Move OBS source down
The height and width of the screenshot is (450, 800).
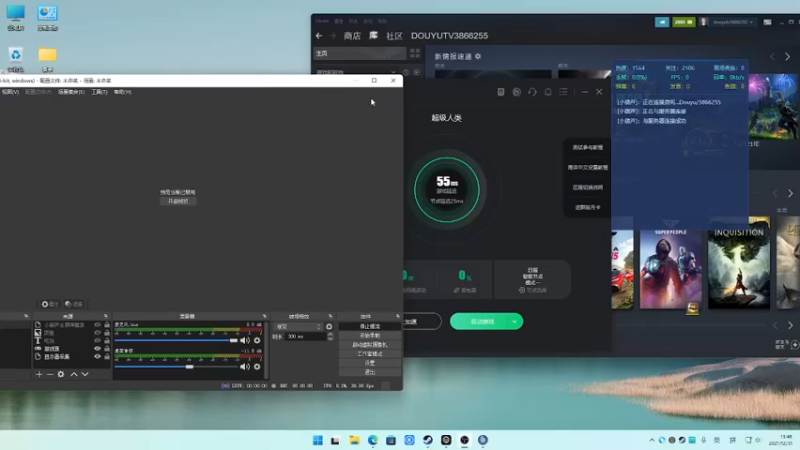(x=85, y=374)
